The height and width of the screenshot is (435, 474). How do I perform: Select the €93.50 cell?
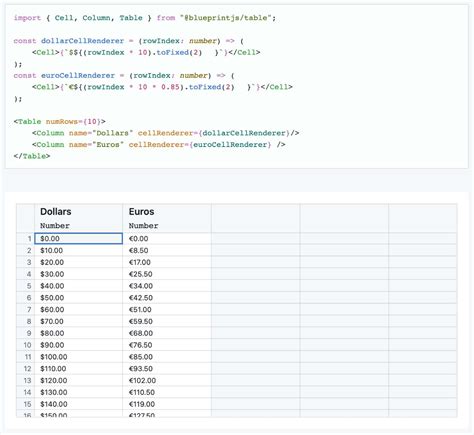(x=167, y=369)
